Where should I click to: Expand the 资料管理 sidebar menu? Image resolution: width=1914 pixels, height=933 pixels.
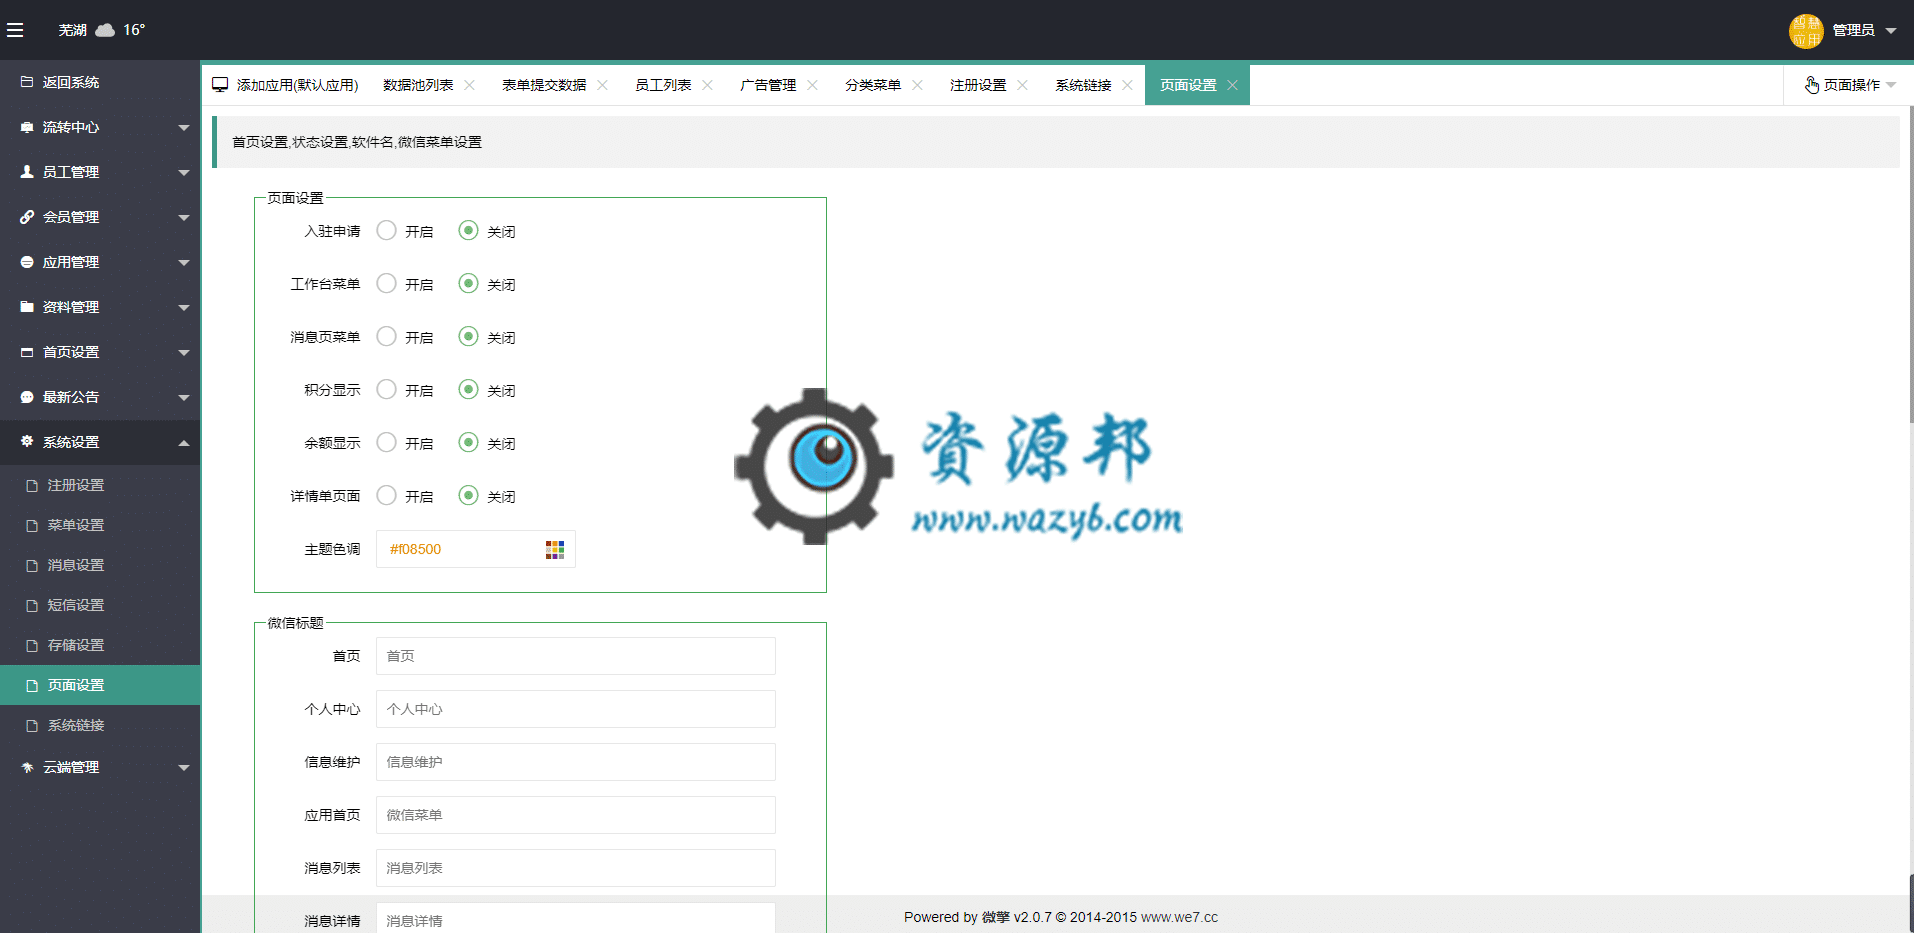pyautogui.click(x=184, y=308)
